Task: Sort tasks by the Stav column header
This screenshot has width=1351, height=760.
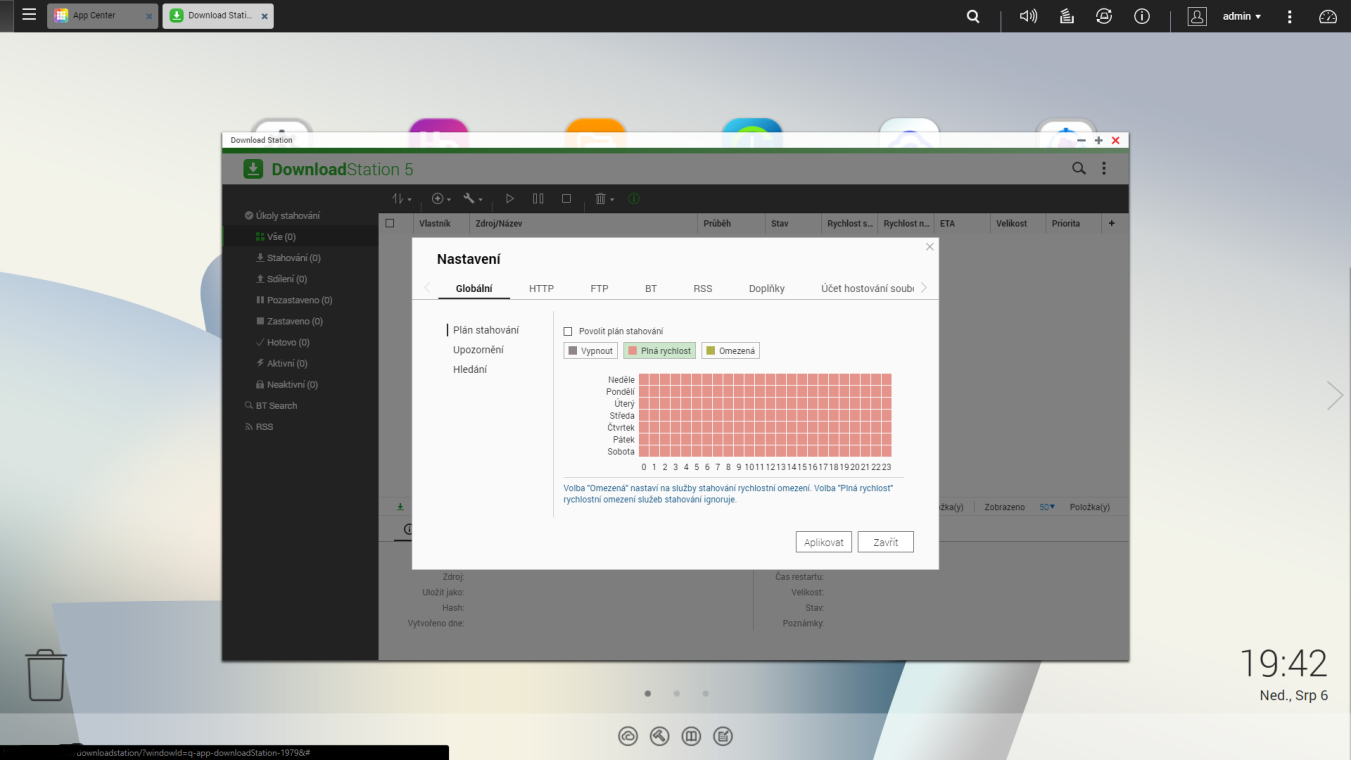Action: pyautogui.click(x=780, y=223)
